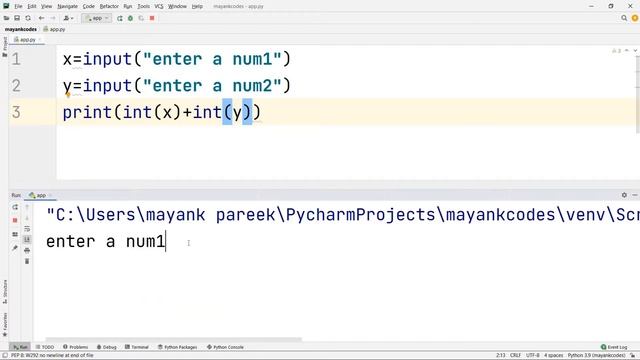Screen dimensions: 640x360
Task: Switch to the Terminal tool window tab
Action: (x=137, y=347)
